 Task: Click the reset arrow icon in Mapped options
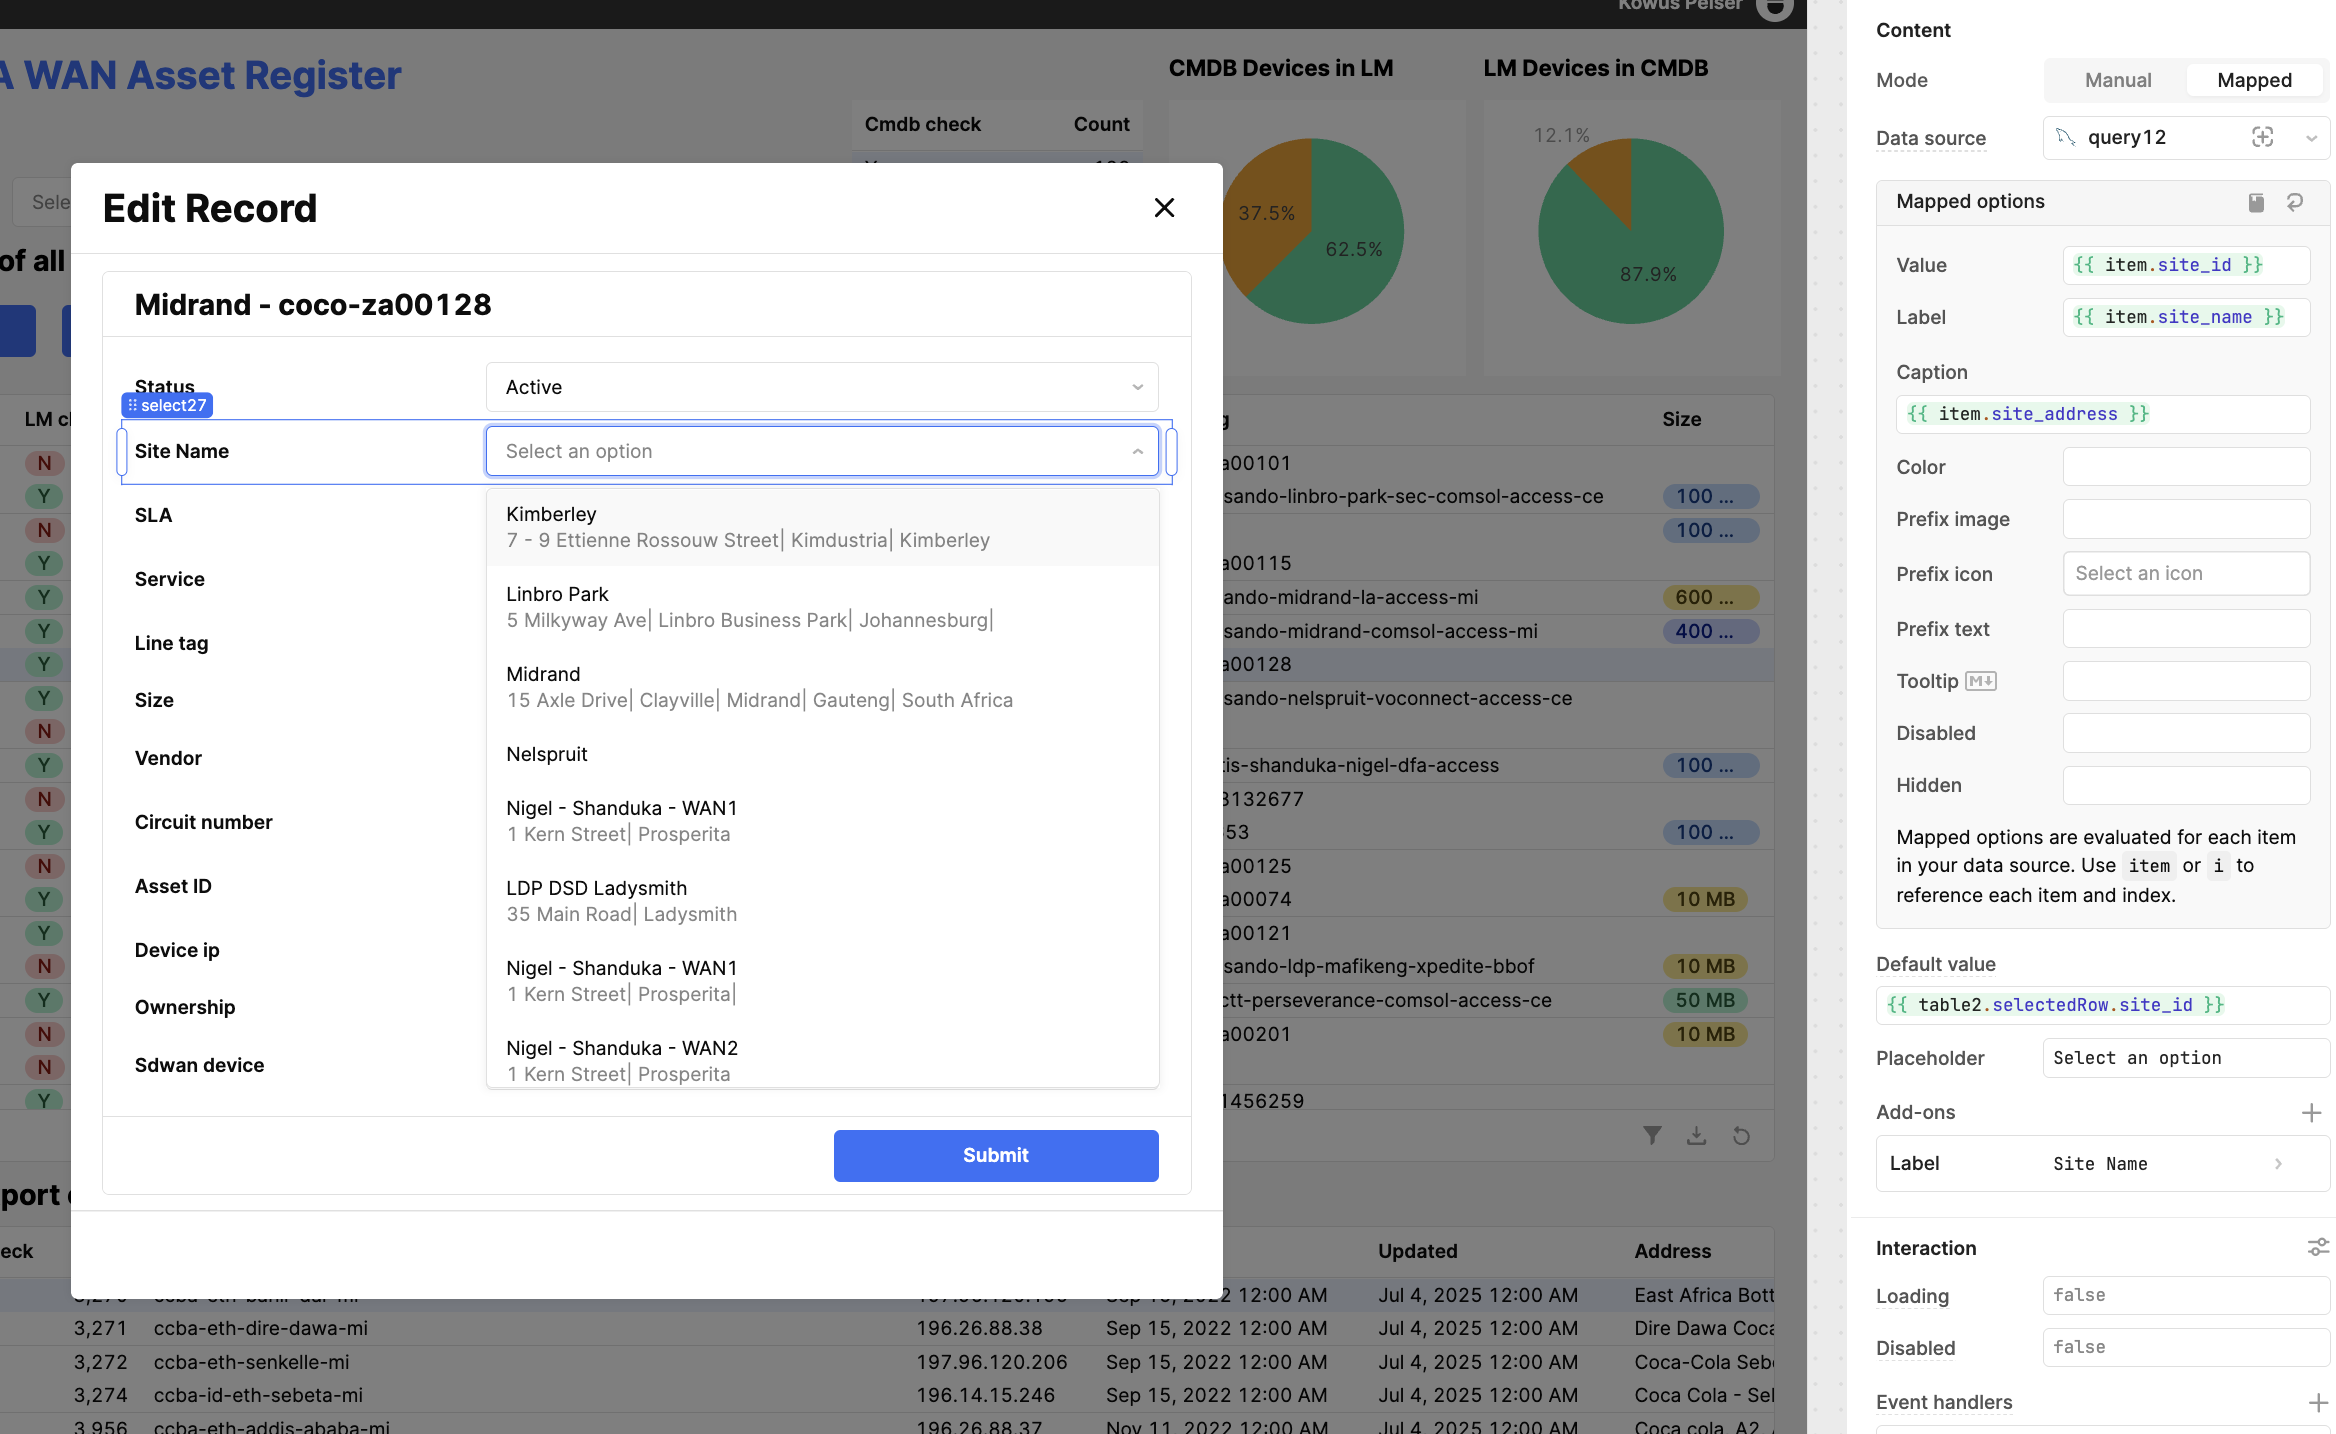point(2295,202)
